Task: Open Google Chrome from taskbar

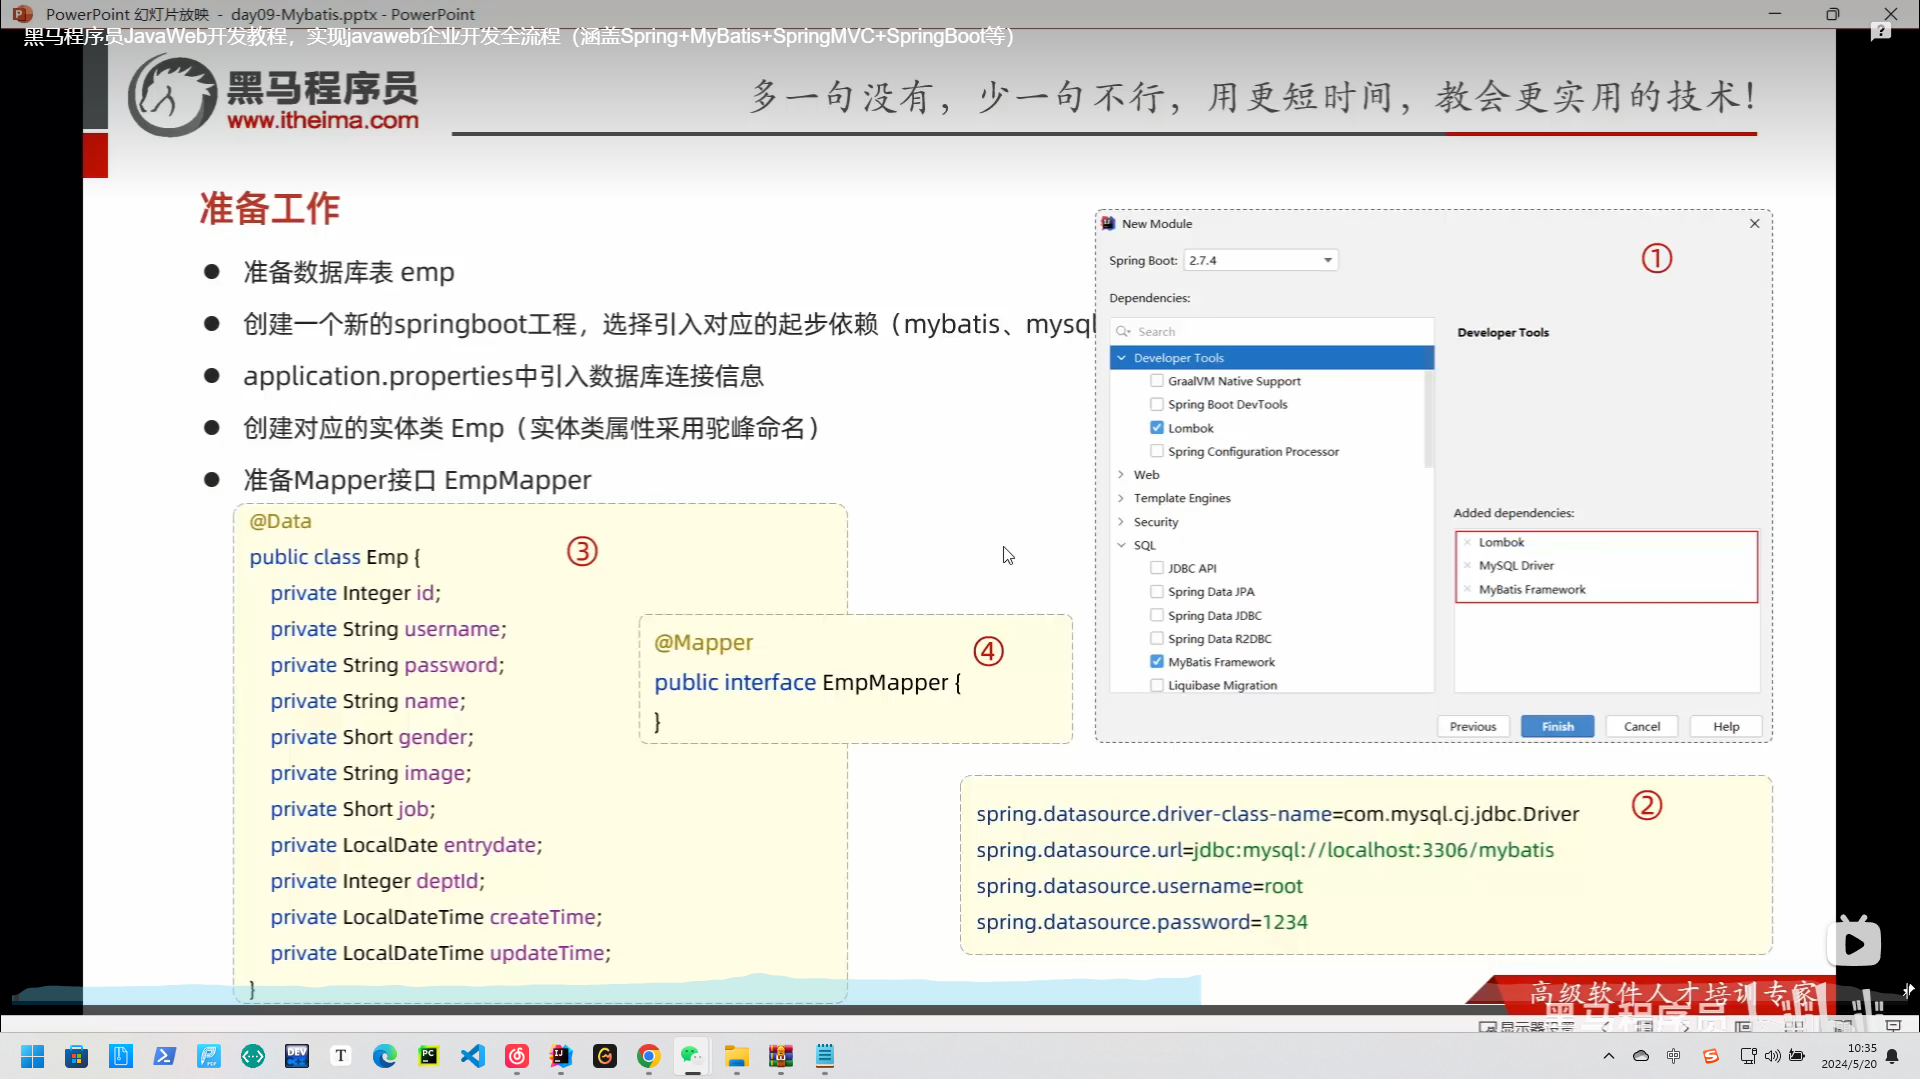Action: (x=649, y=1056)
